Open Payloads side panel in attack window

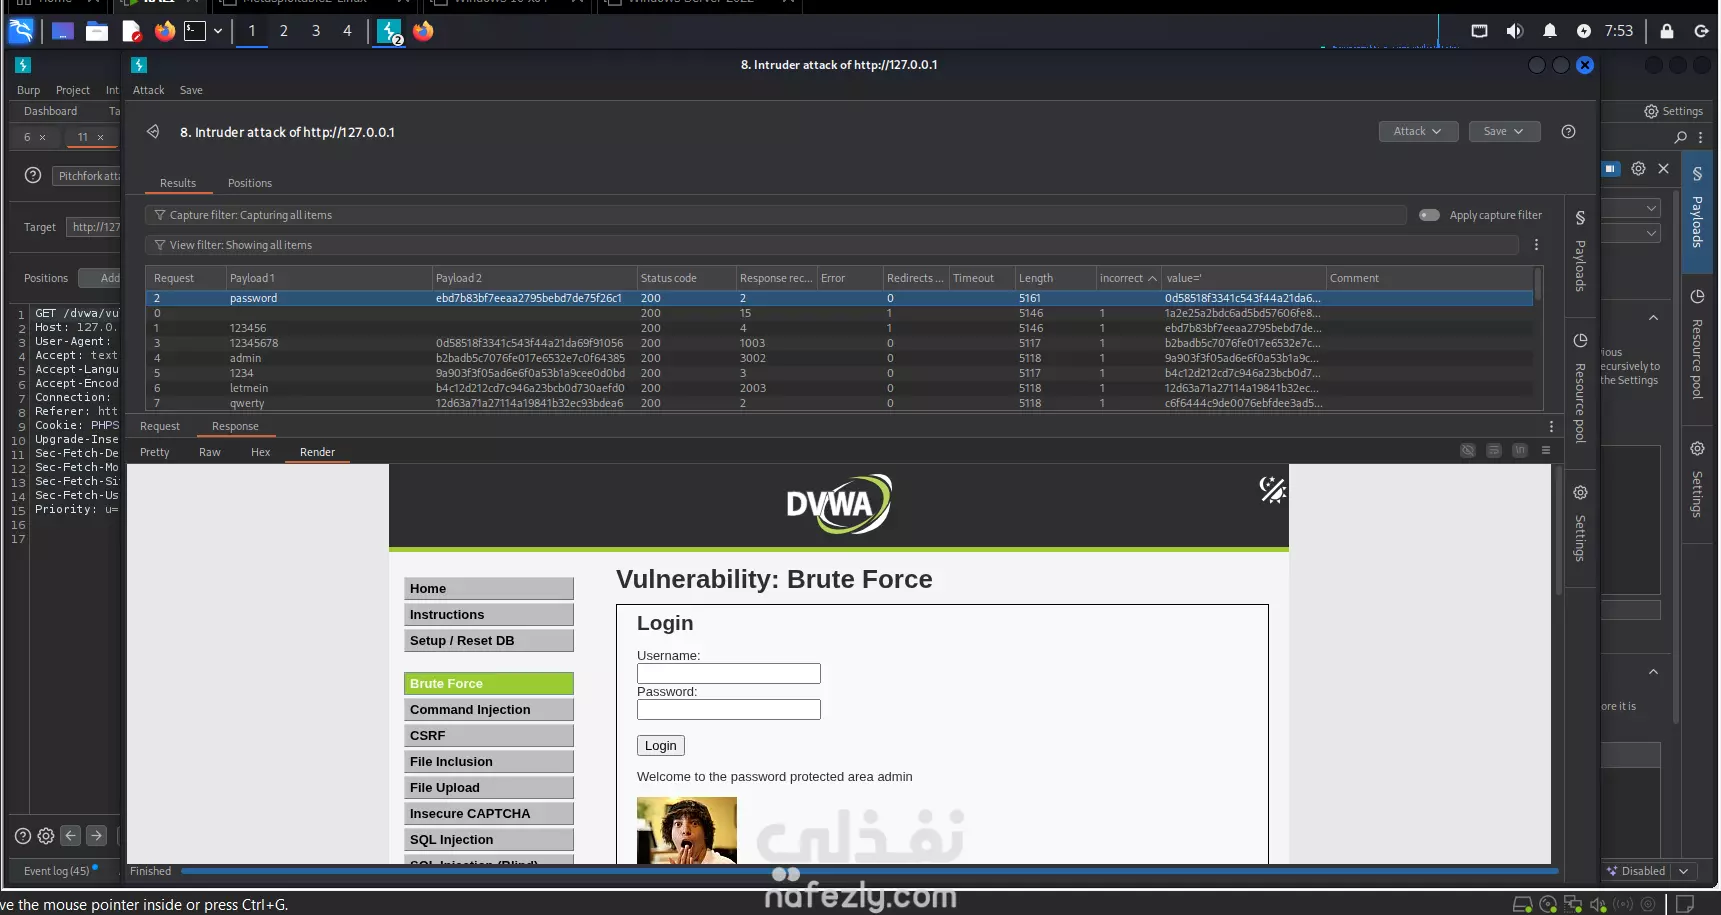pyautogui.click(x=1580, y=252)
